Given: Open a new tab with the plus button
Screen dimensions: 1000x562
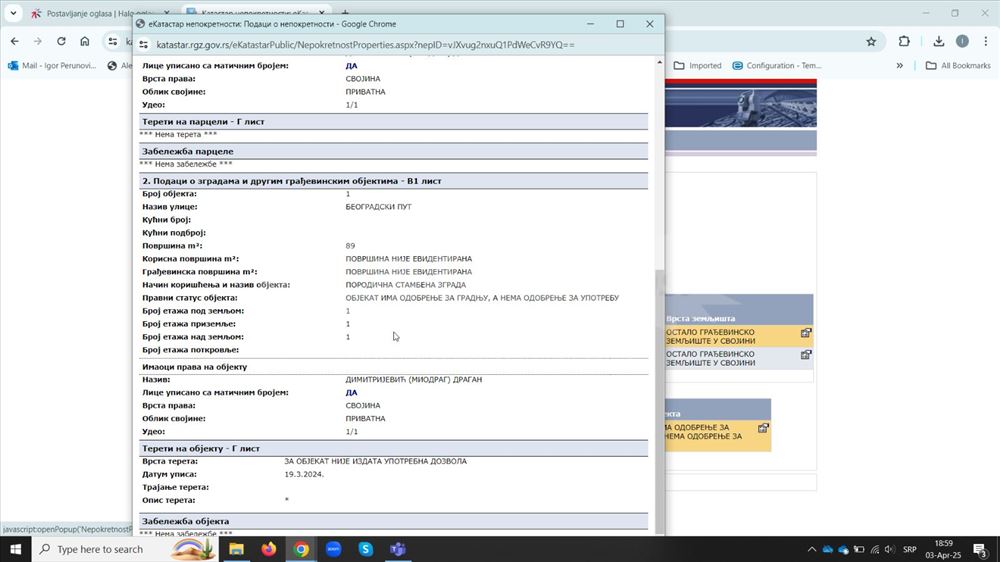Looking at the screenshot, I should tap(345, 13).
